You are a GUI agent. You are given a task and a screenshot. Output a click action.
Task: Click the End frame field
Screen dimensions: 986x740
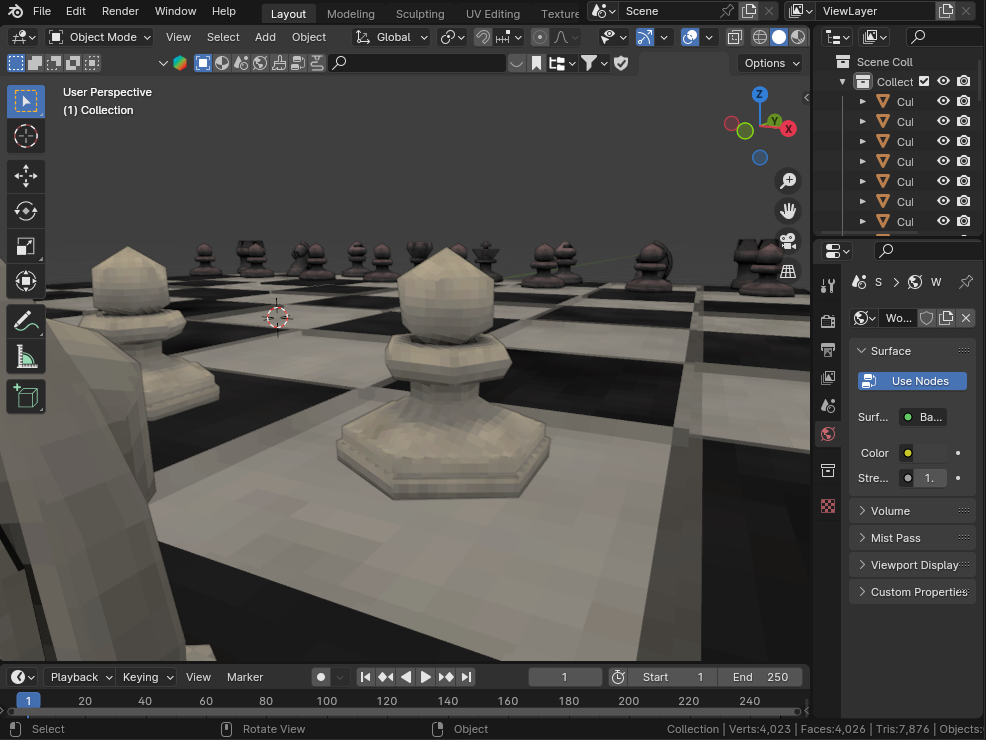tap(760, 677)
